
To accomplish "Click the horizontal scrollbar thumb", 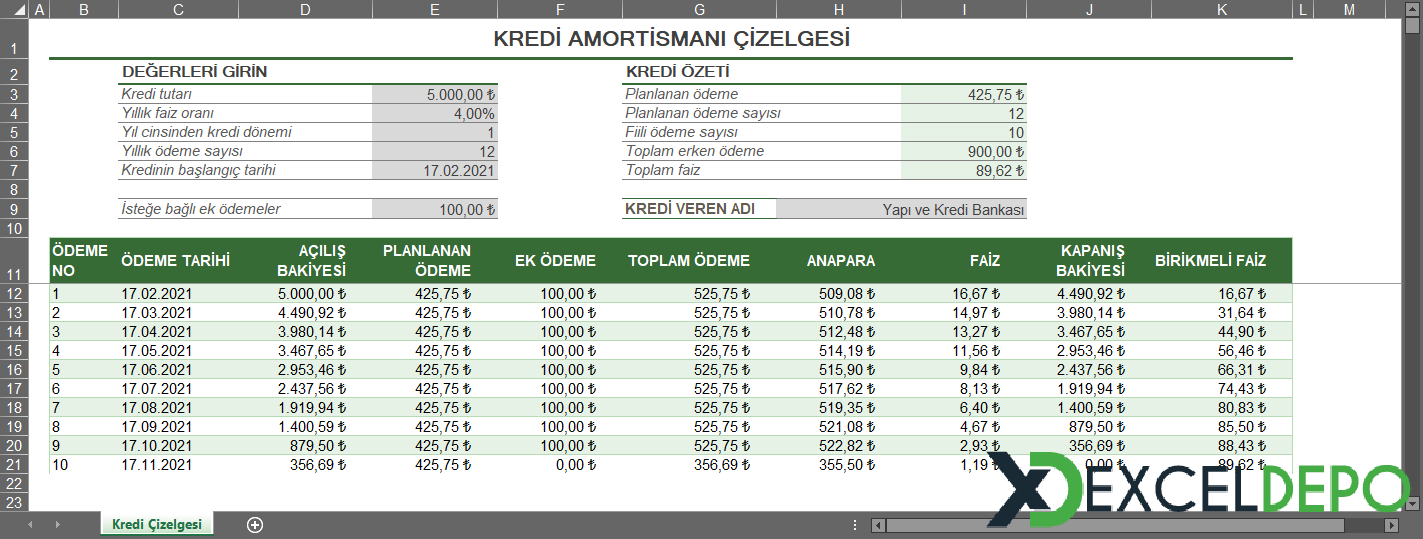I will pyautogui.click(x=1117, y=525).
